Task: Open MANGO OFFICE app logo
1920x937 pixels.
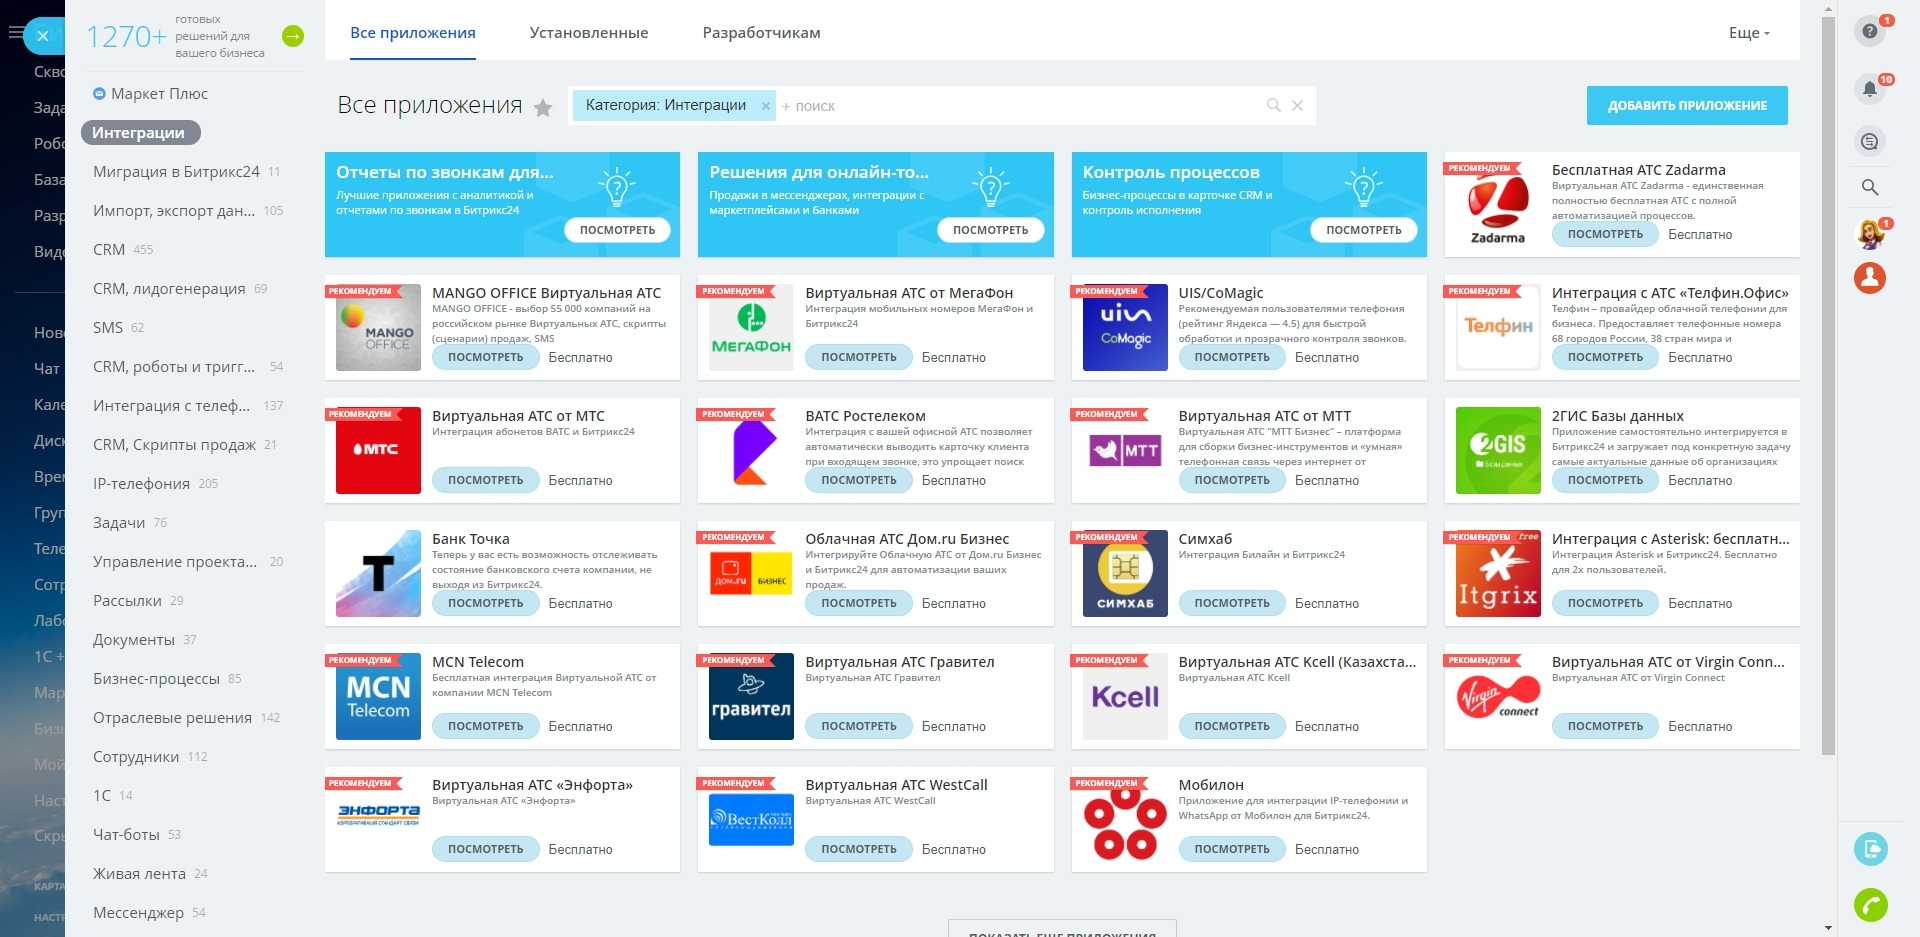Action: point(378,327)
